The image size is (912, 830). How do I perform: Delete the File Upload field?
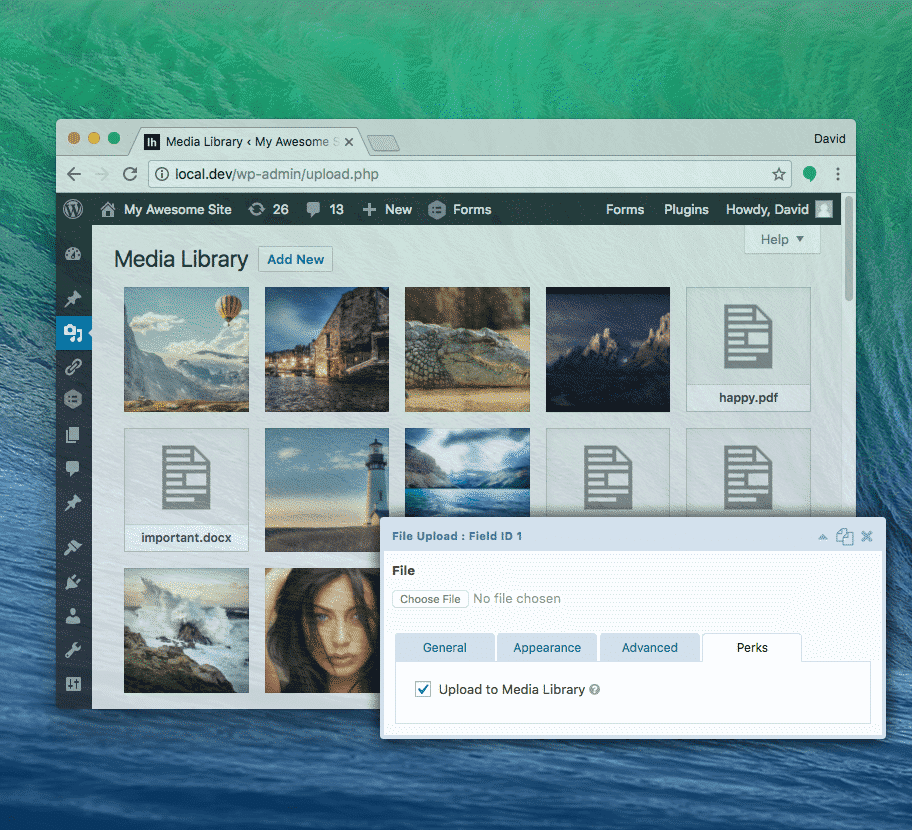[866, 536]
